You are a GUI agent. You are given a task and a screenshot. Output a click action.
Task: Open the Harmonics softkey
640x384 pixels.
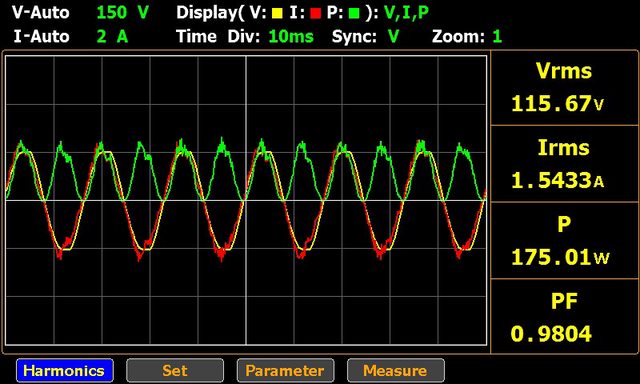coord(65,371)
